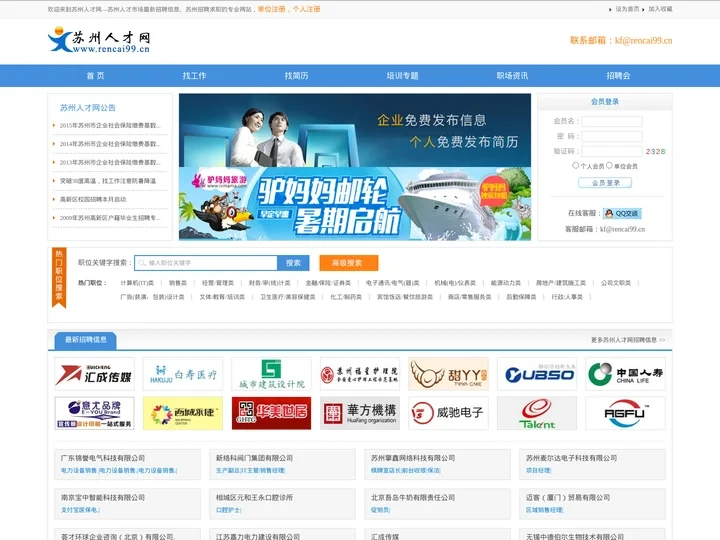The width and height of the screenshot is (720, 540).
Task: Click the 个人注册 link at top
Action: pyautogui.click(x=306, y=9)
